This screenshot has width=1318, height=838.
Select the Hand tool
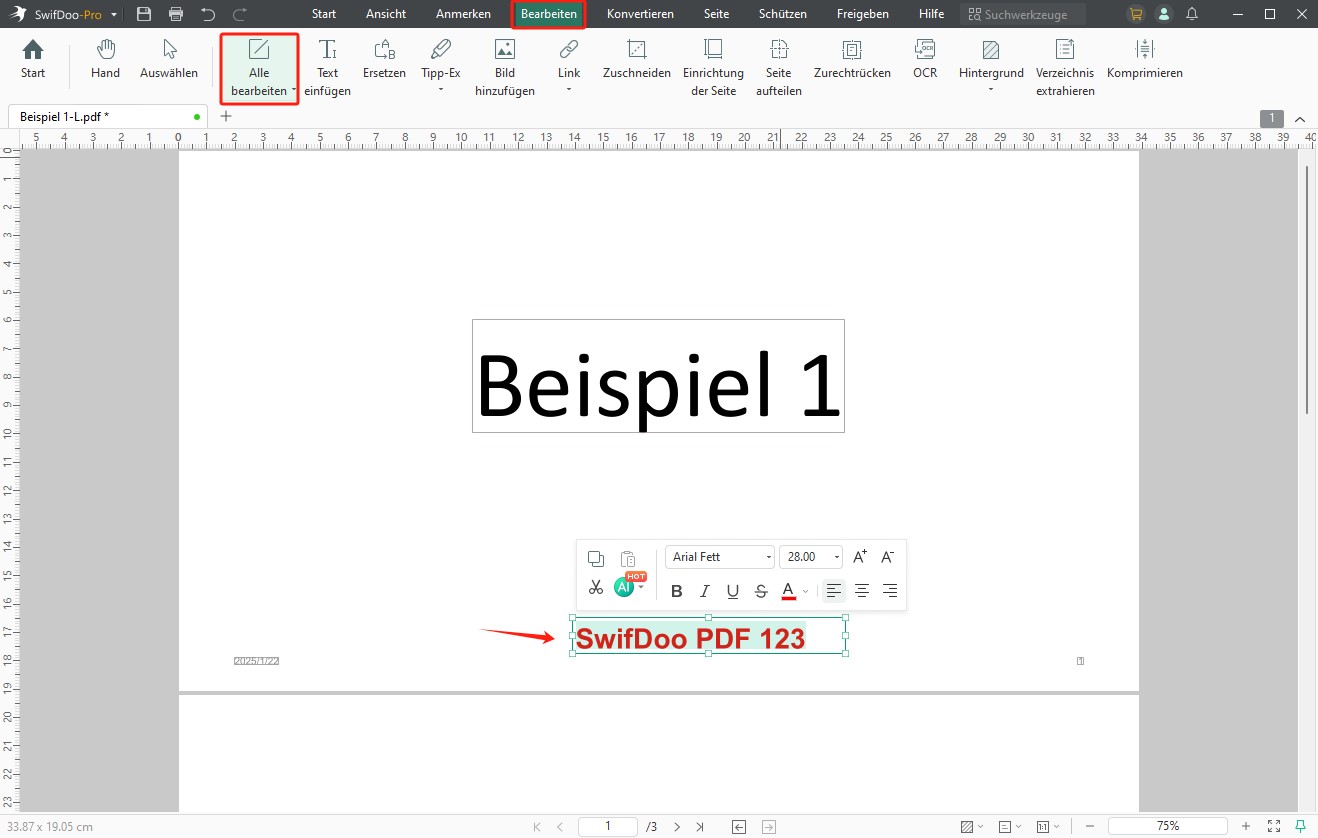click(x=105, y=60)
